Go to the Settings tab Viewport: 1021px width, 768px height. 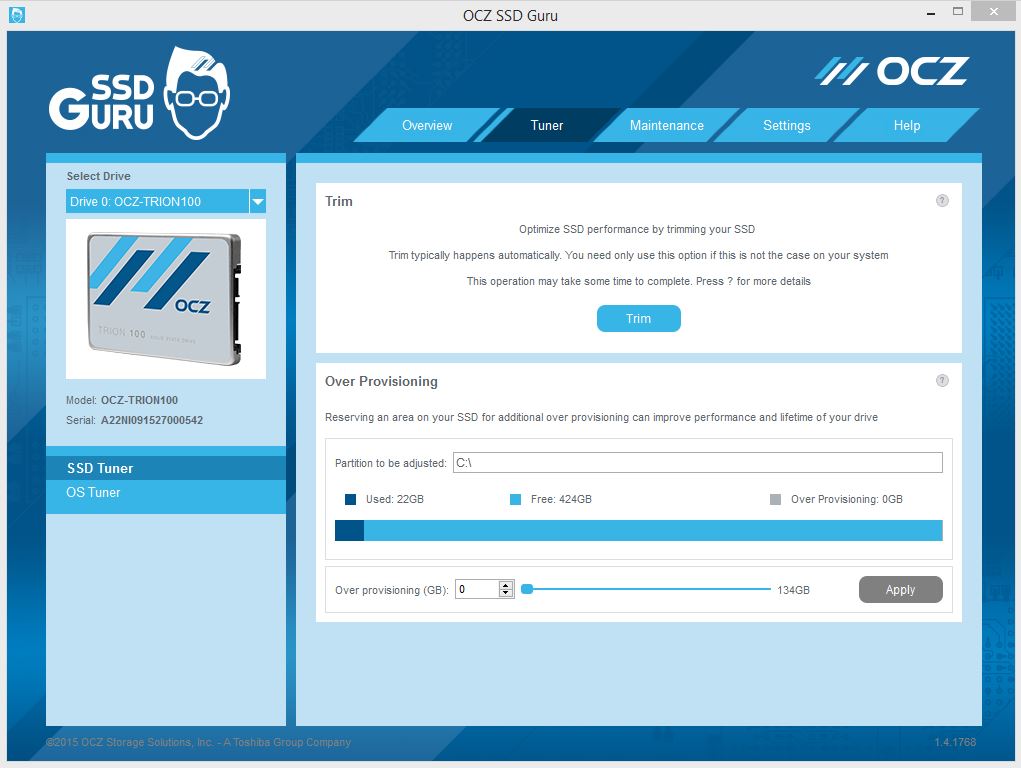click(x=787, y=125)
